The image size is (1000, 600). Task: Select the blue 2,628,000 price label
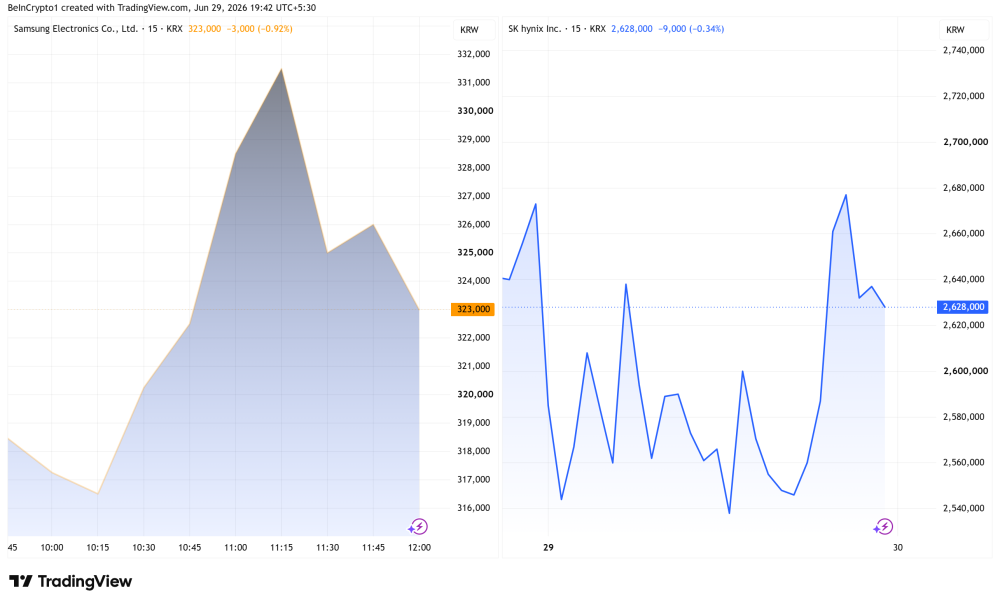point(963,307)
